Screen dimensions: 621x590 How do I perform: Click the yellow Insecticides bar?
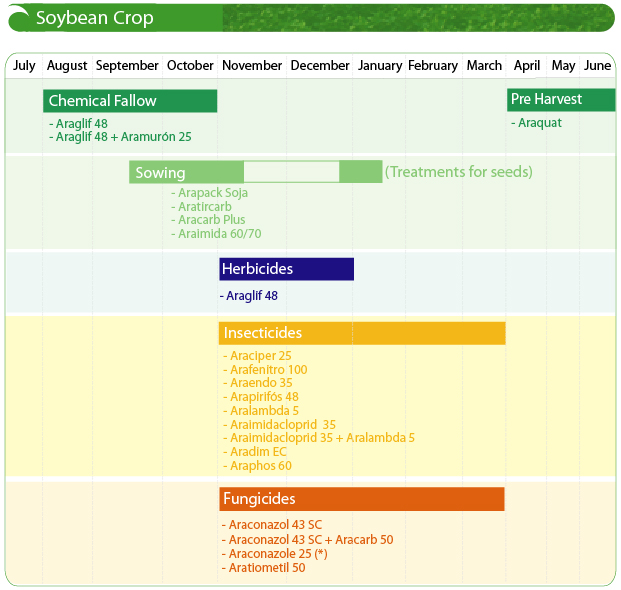[362, 333]
